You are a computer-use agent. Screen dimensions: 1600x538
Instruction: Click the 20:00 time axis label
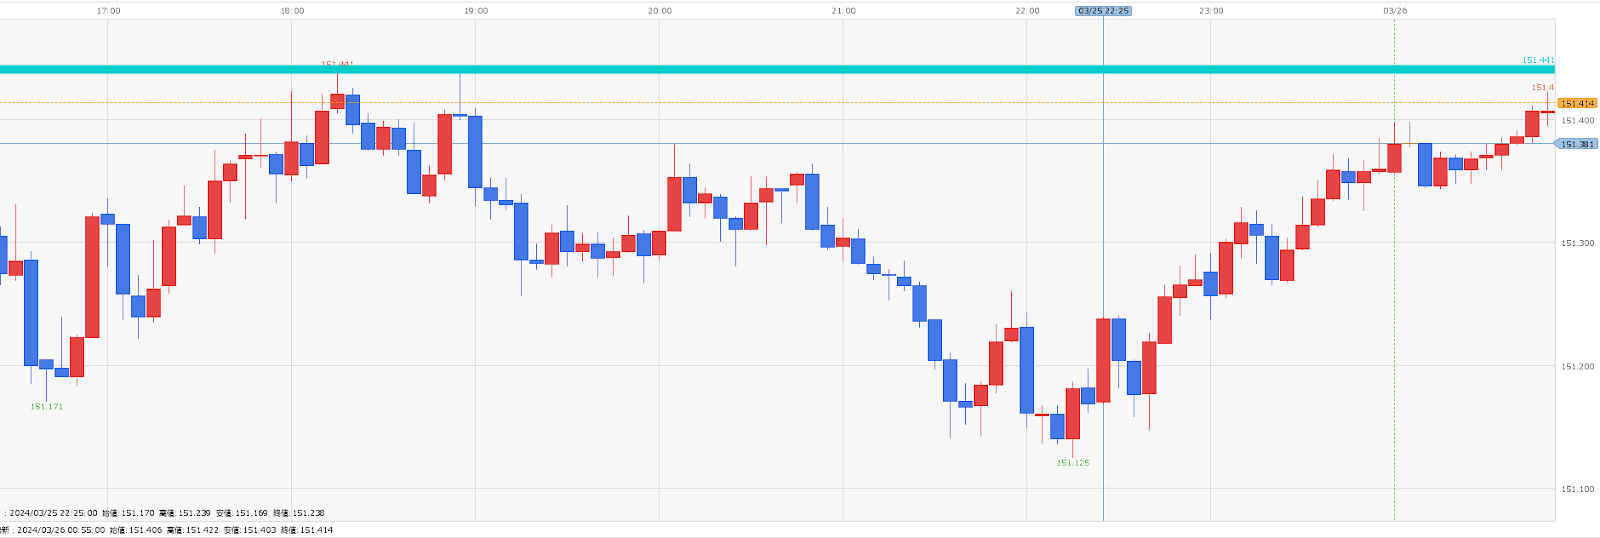(659, 11)
